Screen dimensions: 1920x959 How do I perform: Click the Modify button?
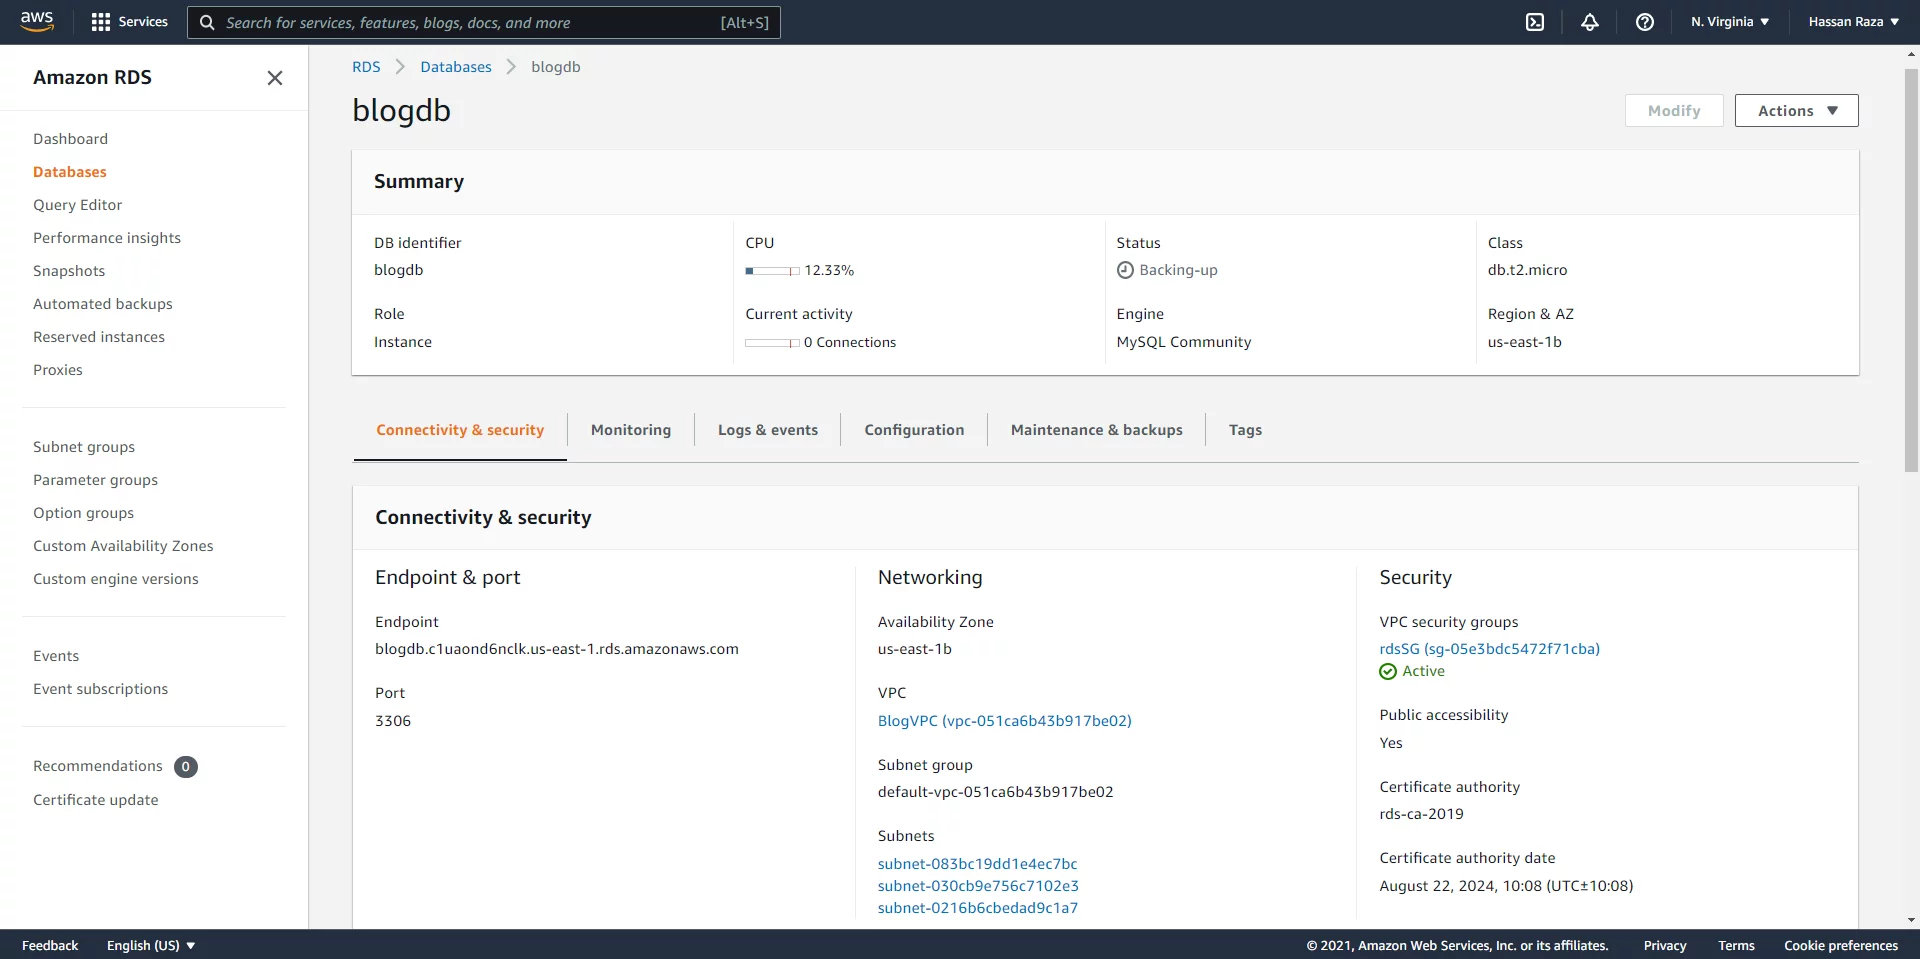[x=1674, y=111]
